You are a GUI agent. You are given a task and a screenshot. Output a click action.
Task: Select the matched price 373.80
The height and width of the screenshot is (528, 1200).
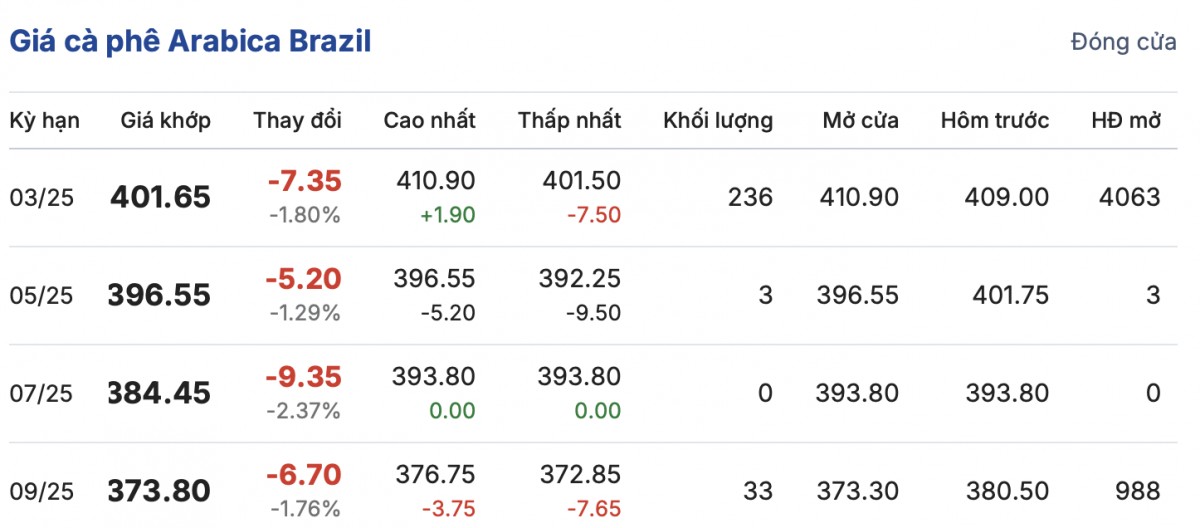[x=159, y=492]
